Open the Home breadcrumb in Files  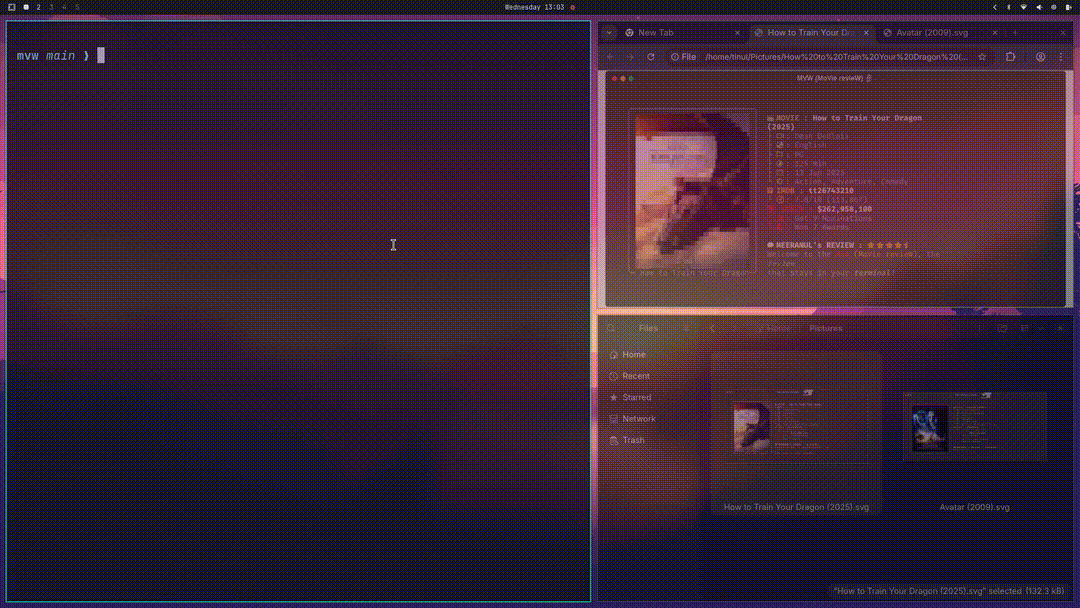pos(776,327)
